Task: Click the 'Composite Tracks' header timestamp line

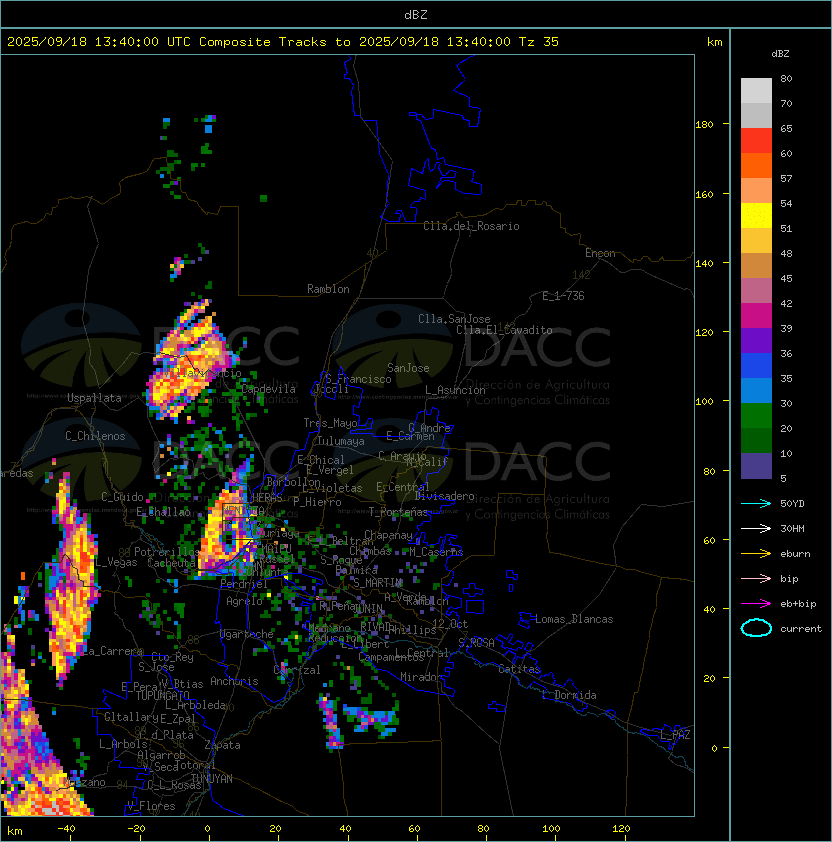Action: (283, 42)
